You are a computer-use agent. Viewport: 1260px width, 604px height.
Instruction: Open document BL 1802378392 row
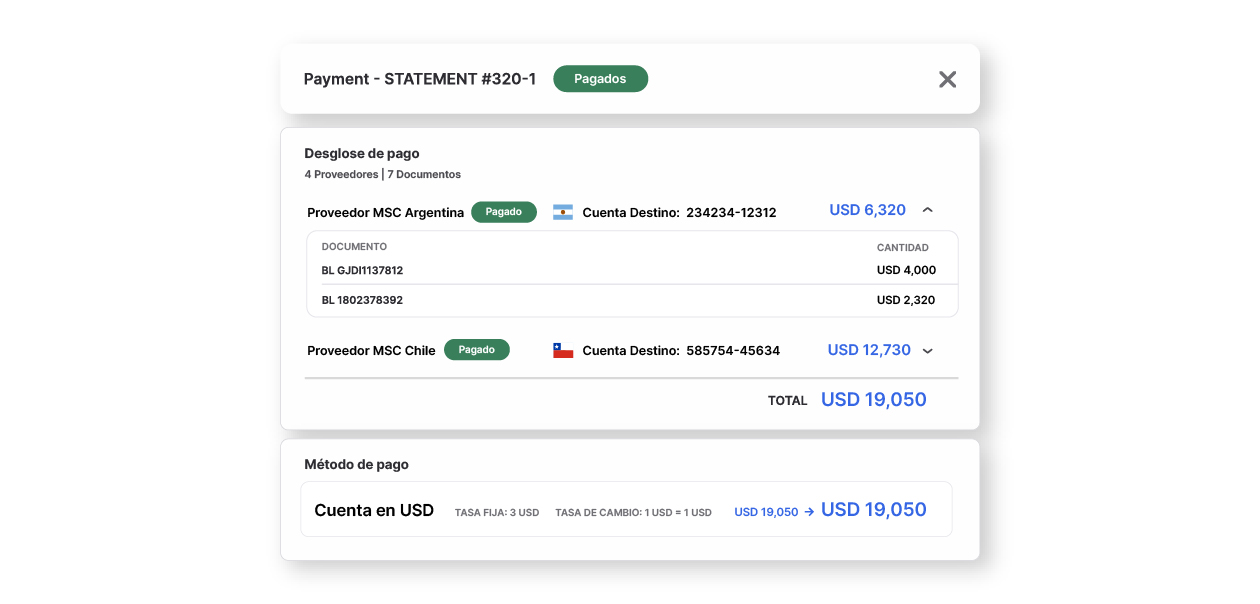pos(362,300)
